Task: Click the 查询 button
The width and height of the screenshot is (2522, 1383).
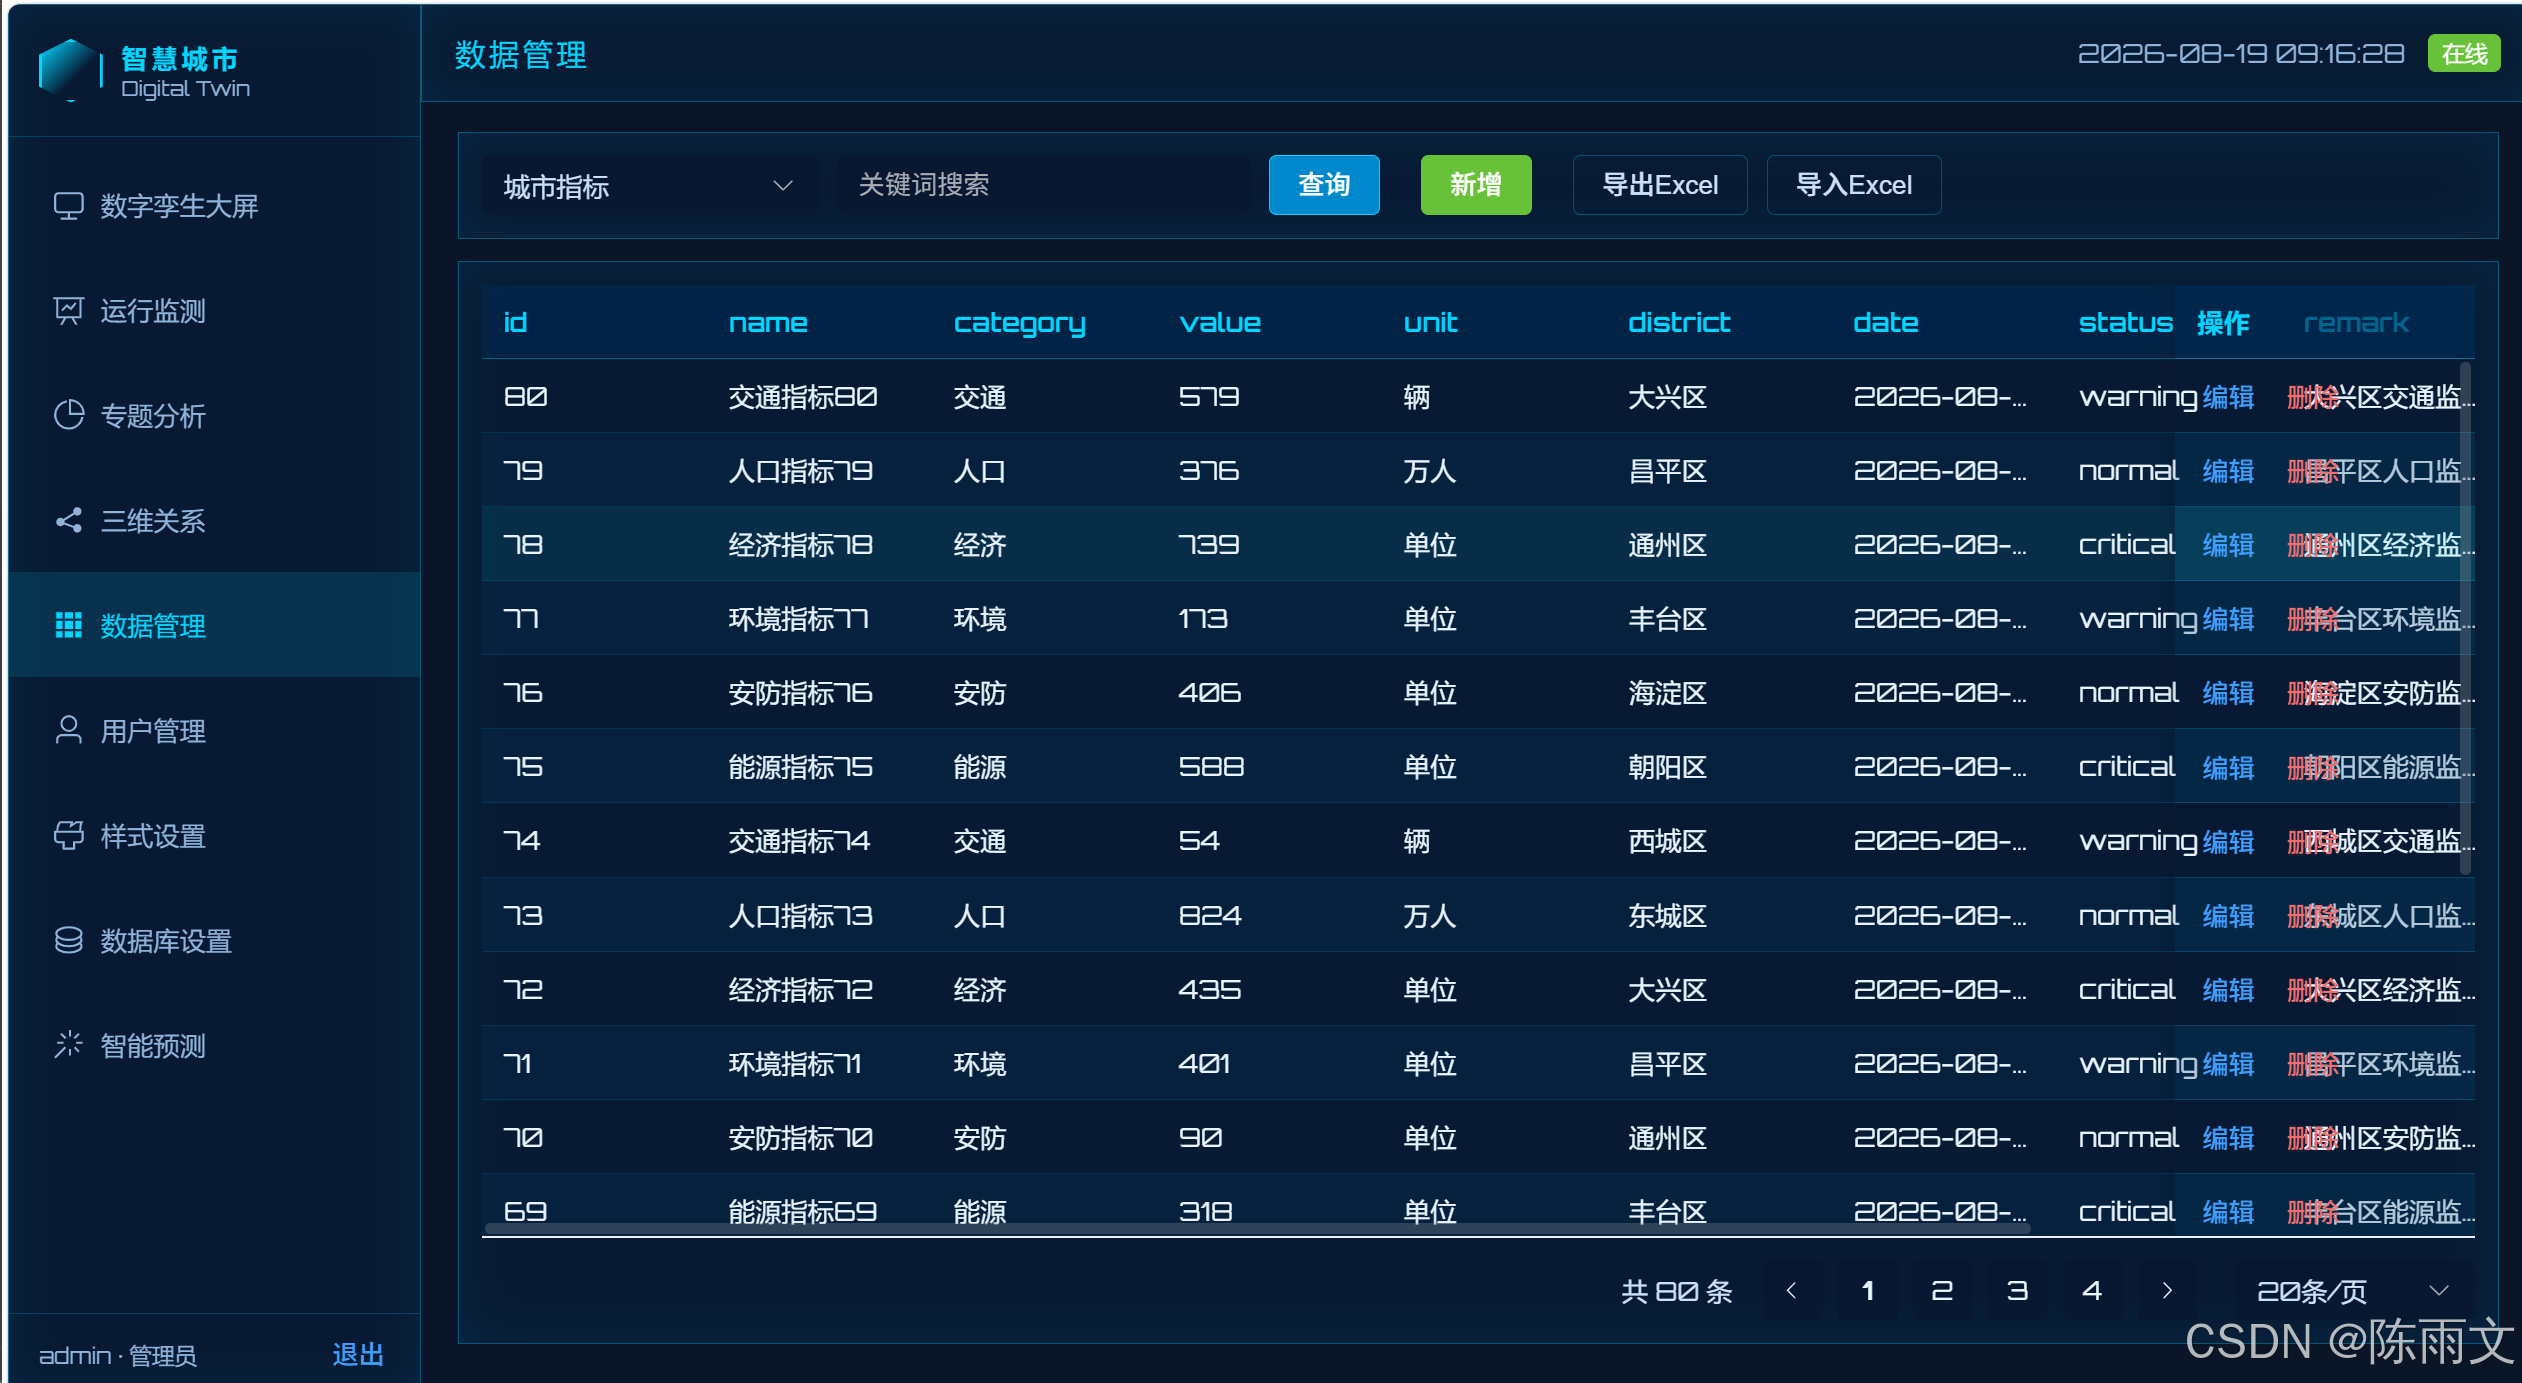Action: tap(1324, 185)
